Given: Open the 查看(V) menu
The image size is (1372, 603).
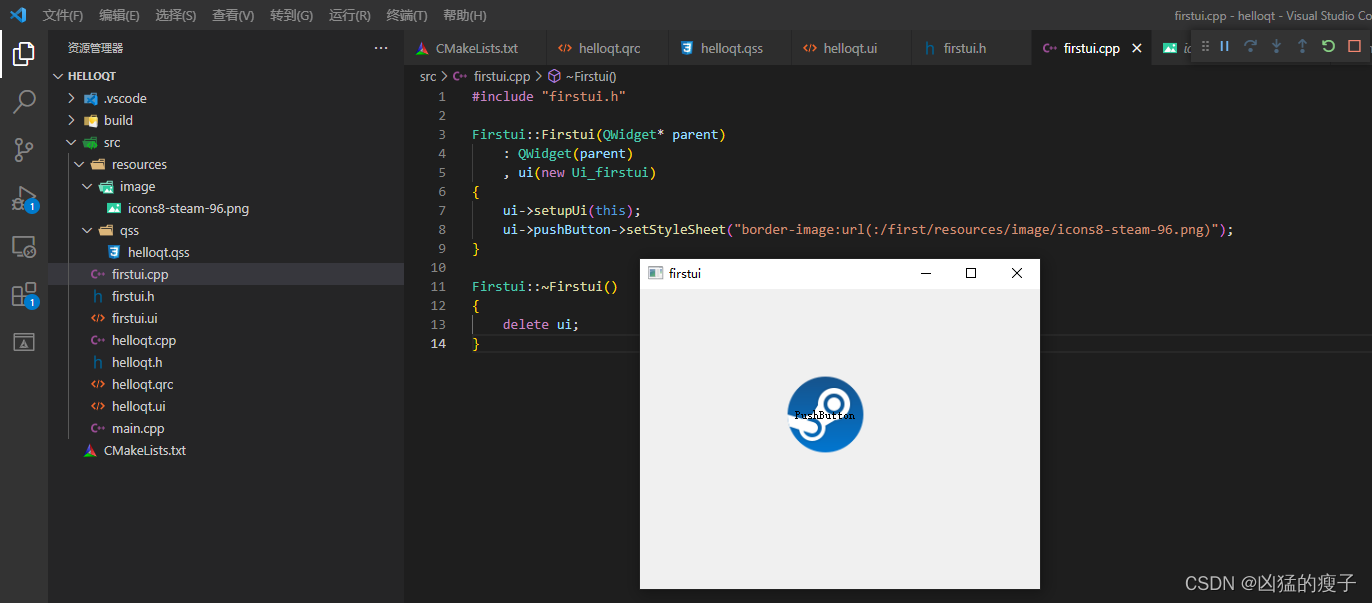Looking at the screenshot, I should point(233,15).
